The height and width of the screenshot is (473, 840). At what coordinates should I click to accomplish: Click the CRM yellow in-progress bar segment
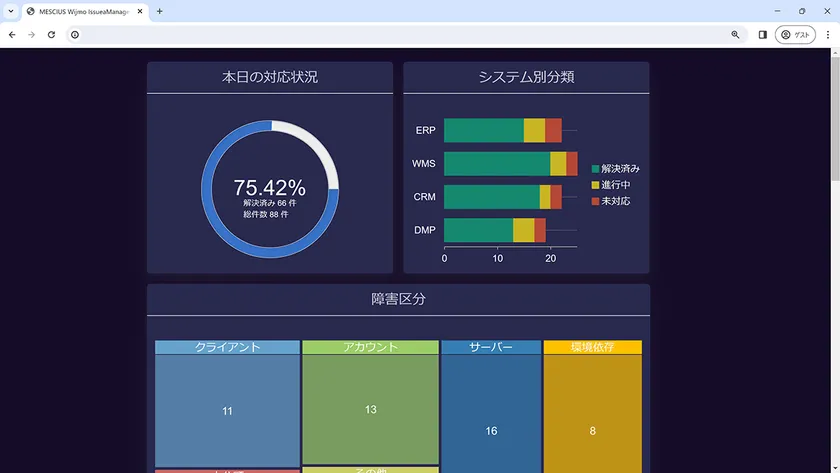pos(545,197)
